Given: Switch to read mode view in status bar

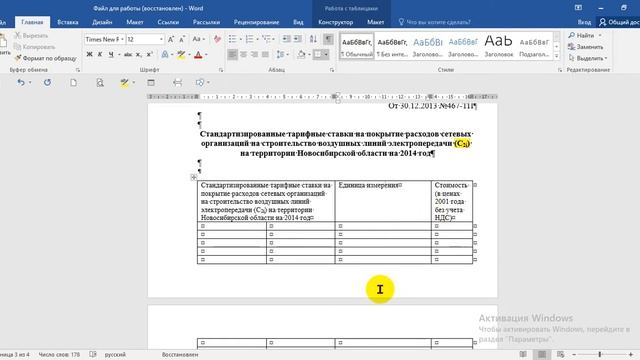Looking at the screenshot, I should 523,354.
